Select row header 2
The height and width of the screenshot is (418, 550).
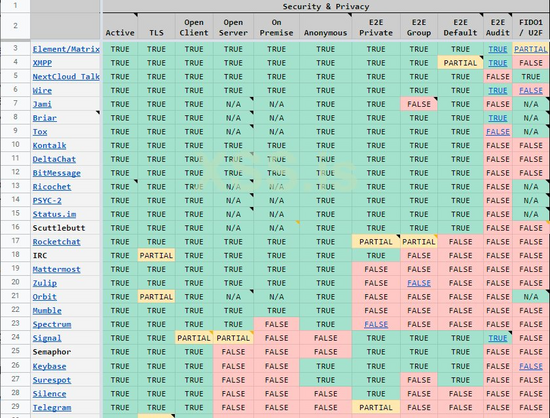[15, 26]
